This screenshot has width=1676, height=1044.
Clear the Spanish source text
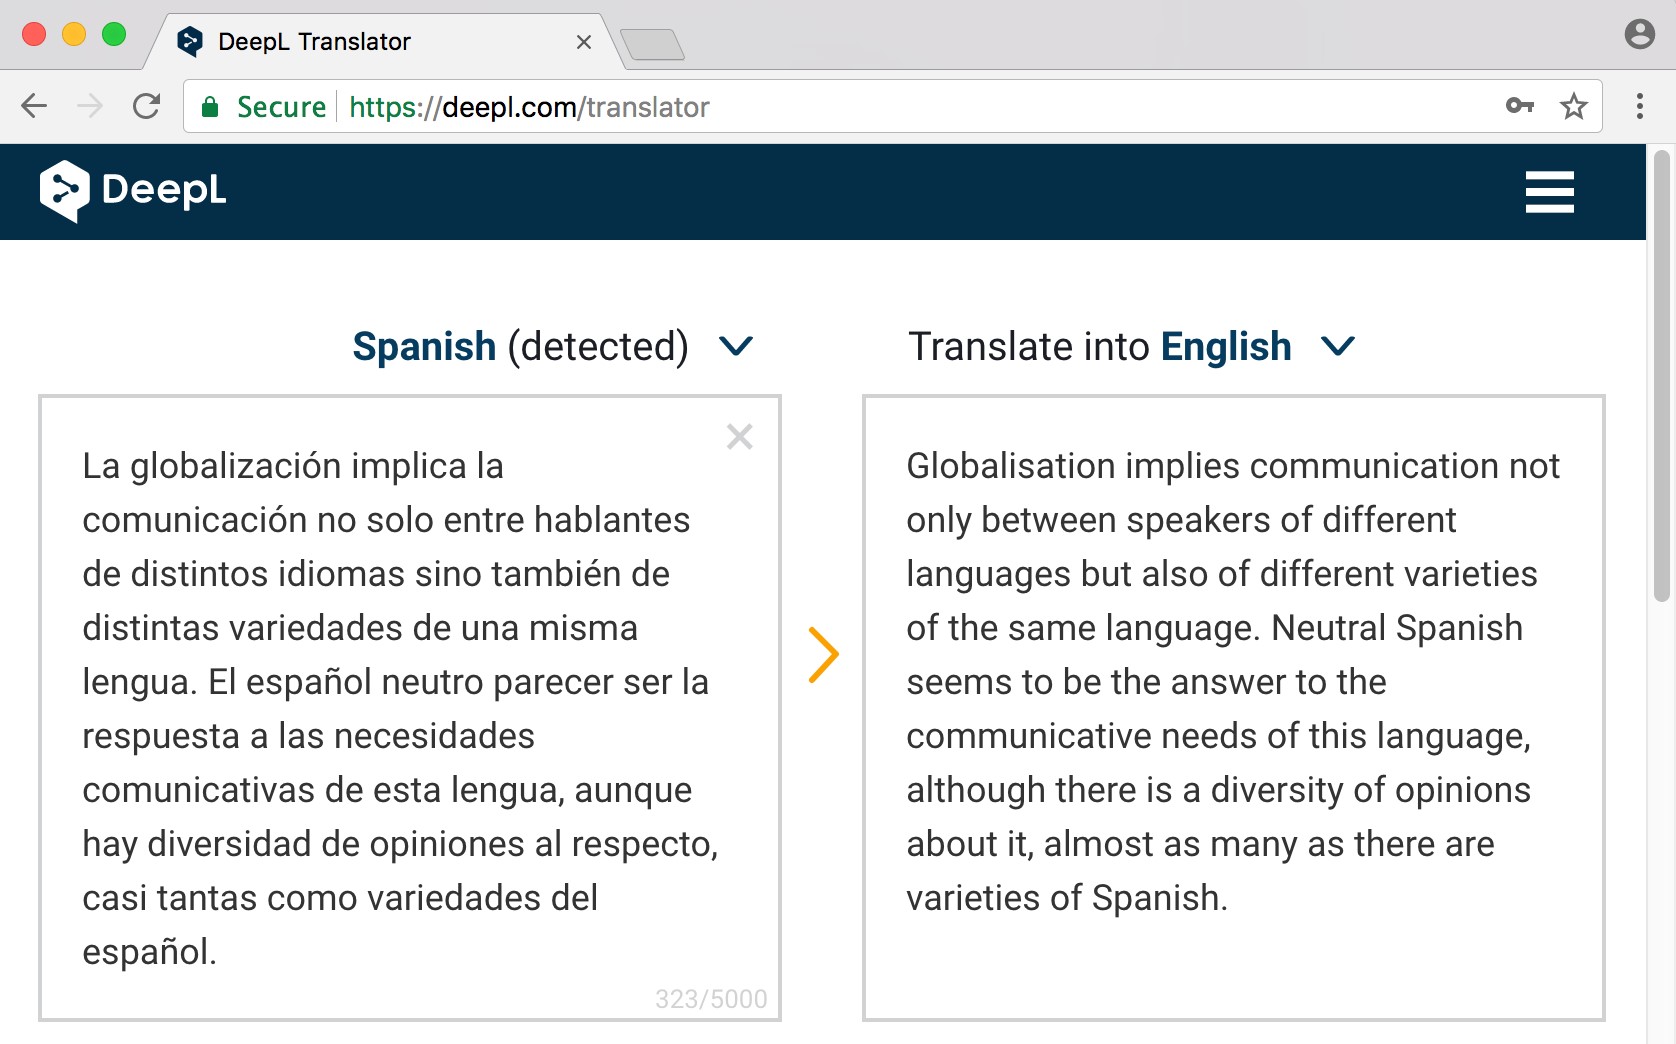[x=739, y=437]
